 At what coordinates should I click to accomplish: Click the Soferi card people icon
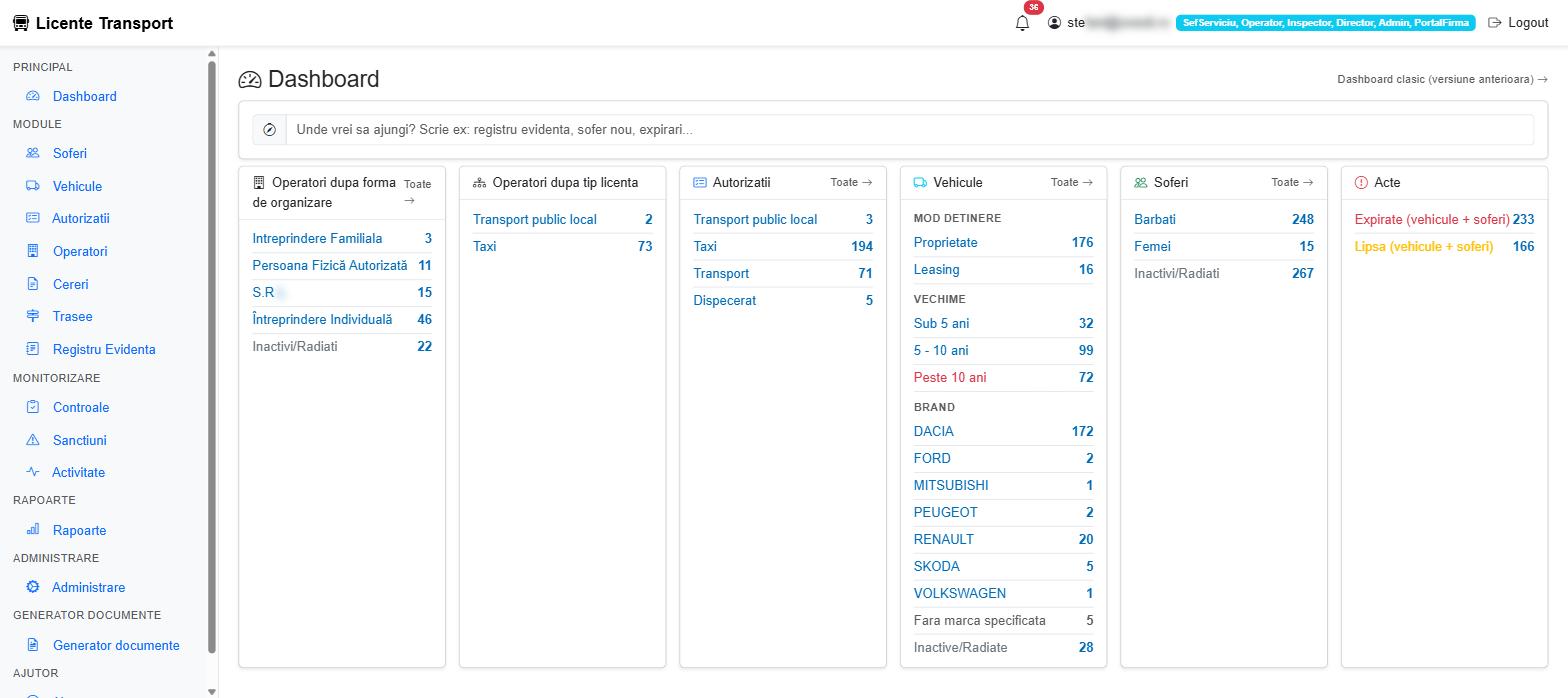click(1141, 183)
